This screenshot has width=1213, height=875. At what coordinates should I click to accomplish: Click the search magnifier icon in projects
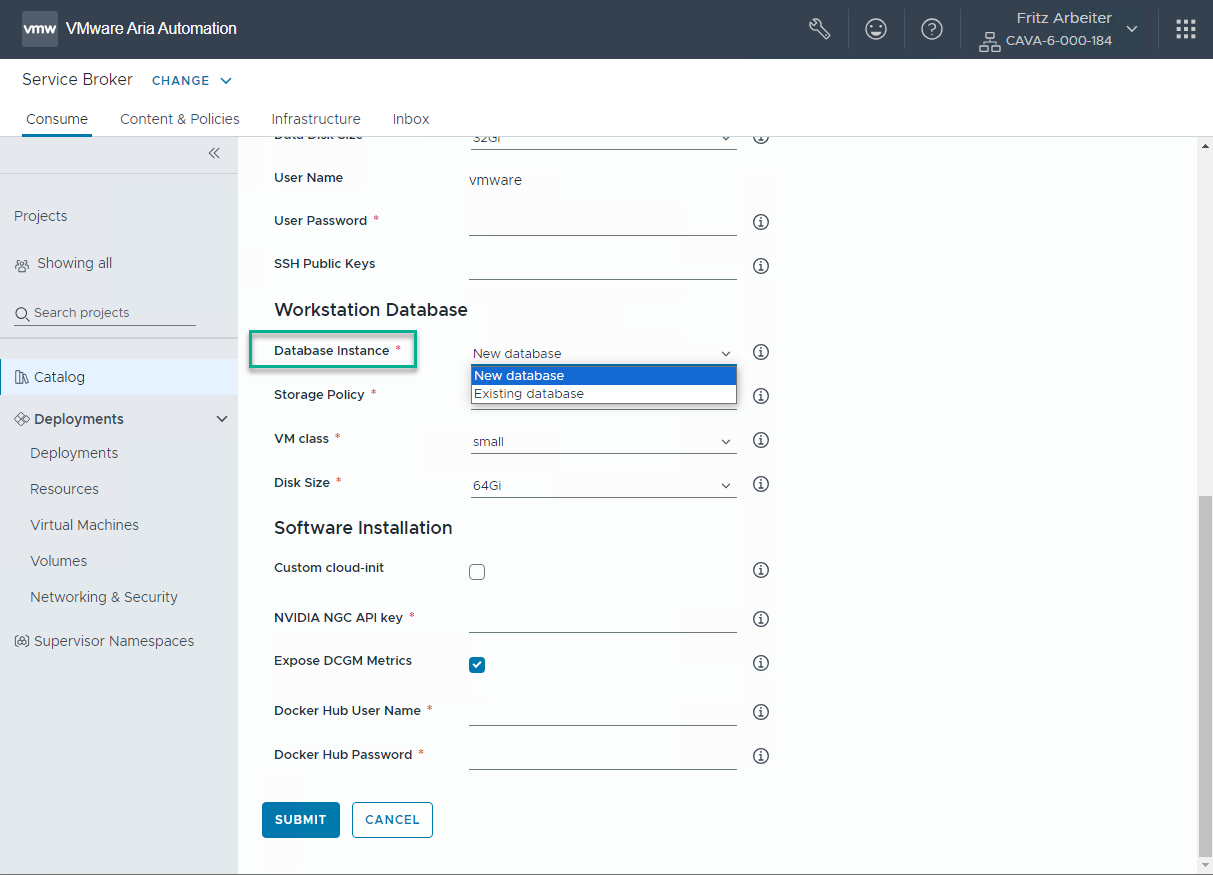click(x=22, y=314)
